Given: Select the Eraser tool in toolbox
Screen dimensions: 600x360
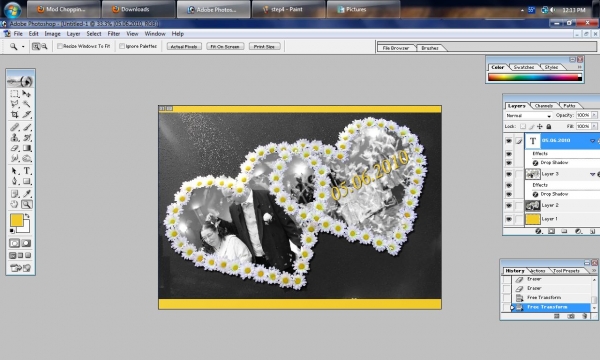Looking at the screenshot, I should tap(15, 148).
